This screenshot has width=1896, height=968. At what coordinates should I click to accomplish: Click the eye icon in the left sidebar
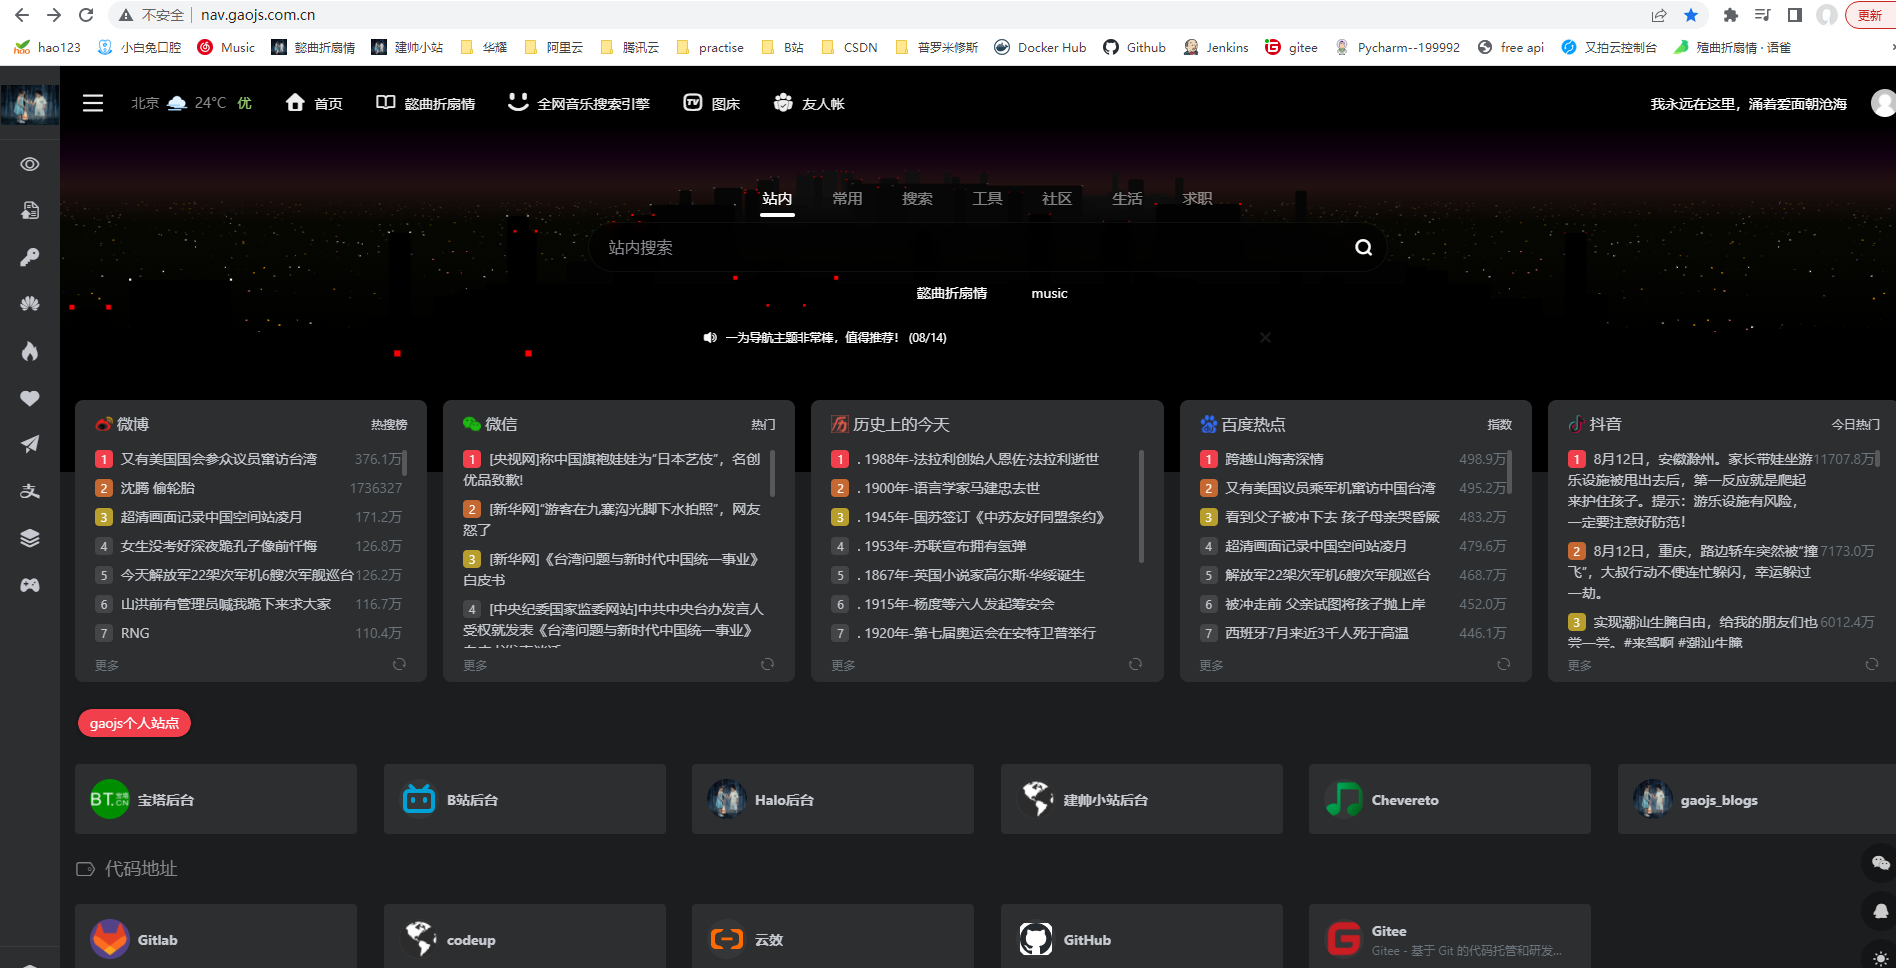click(x=30, y=164)
